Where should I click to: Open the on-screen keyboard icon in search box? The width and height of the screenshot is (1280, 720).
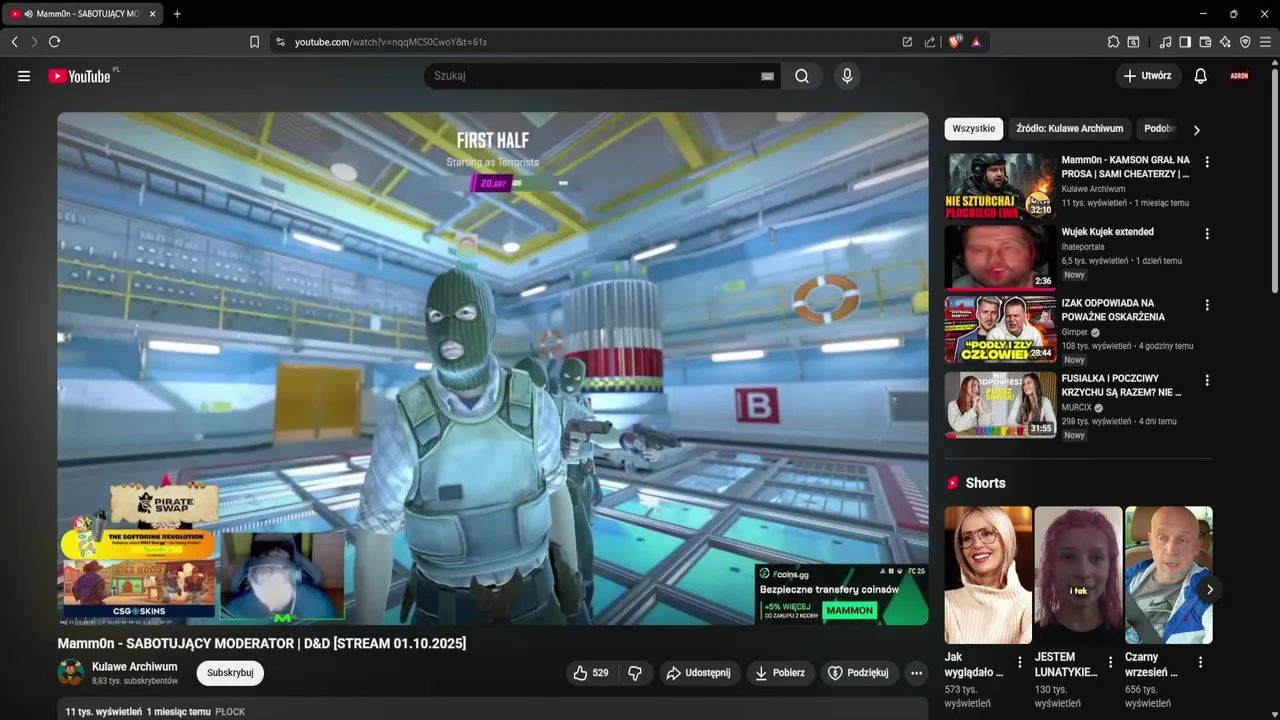pyautogui.click(x=767, y=76)
